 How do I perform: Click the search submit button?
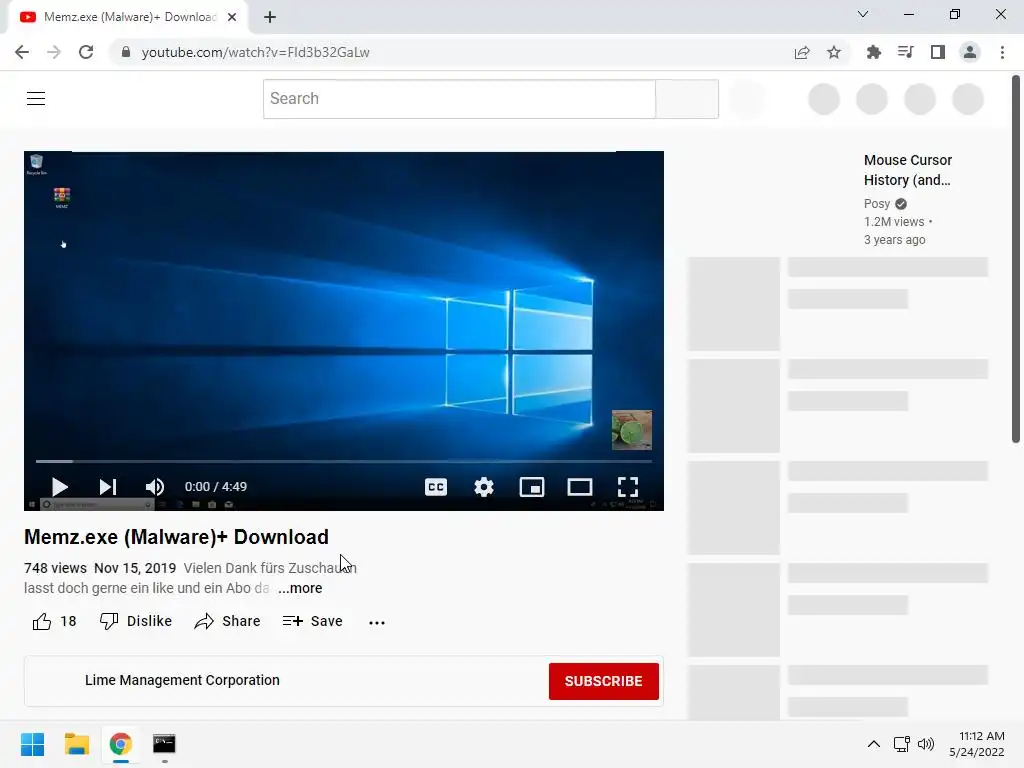(x=687, y=99)
